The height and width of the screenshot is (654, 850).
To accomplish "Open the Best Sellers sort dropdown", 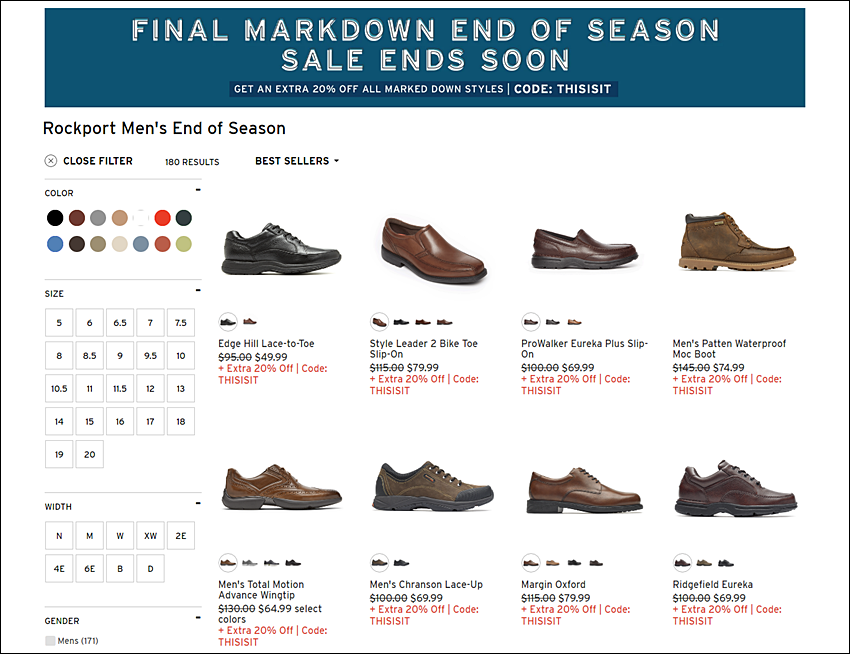I will (297, 161).
